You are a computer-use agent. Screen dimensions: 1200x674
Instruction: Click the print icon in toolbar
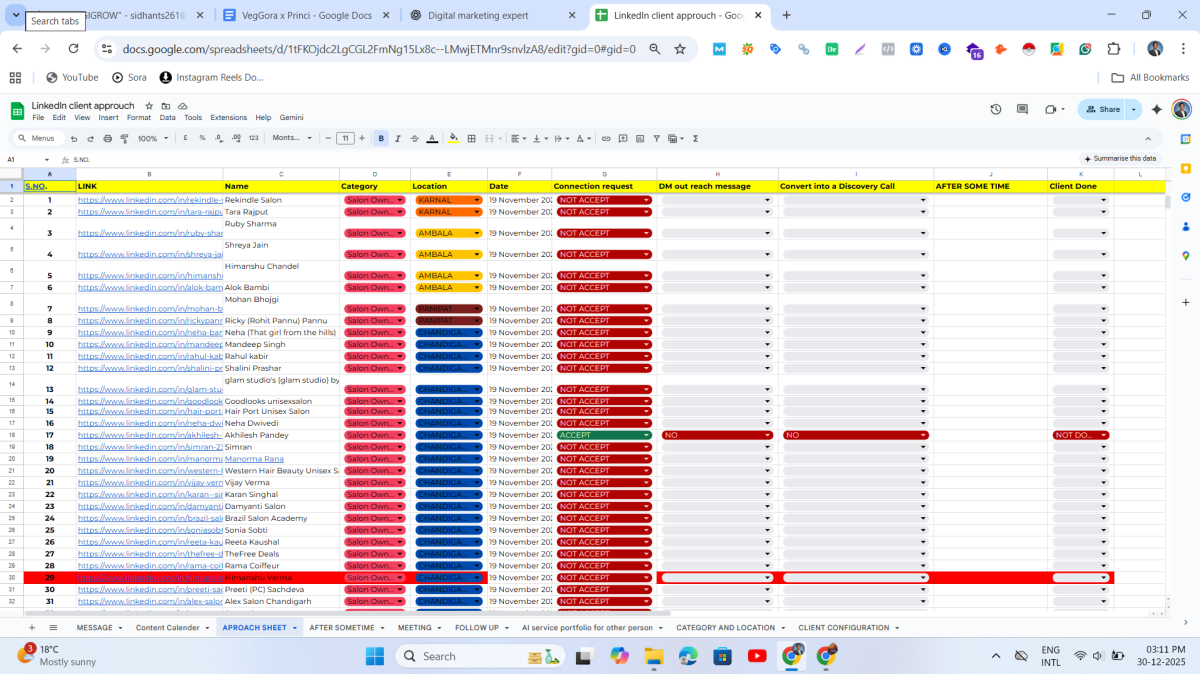pos(108,138)
